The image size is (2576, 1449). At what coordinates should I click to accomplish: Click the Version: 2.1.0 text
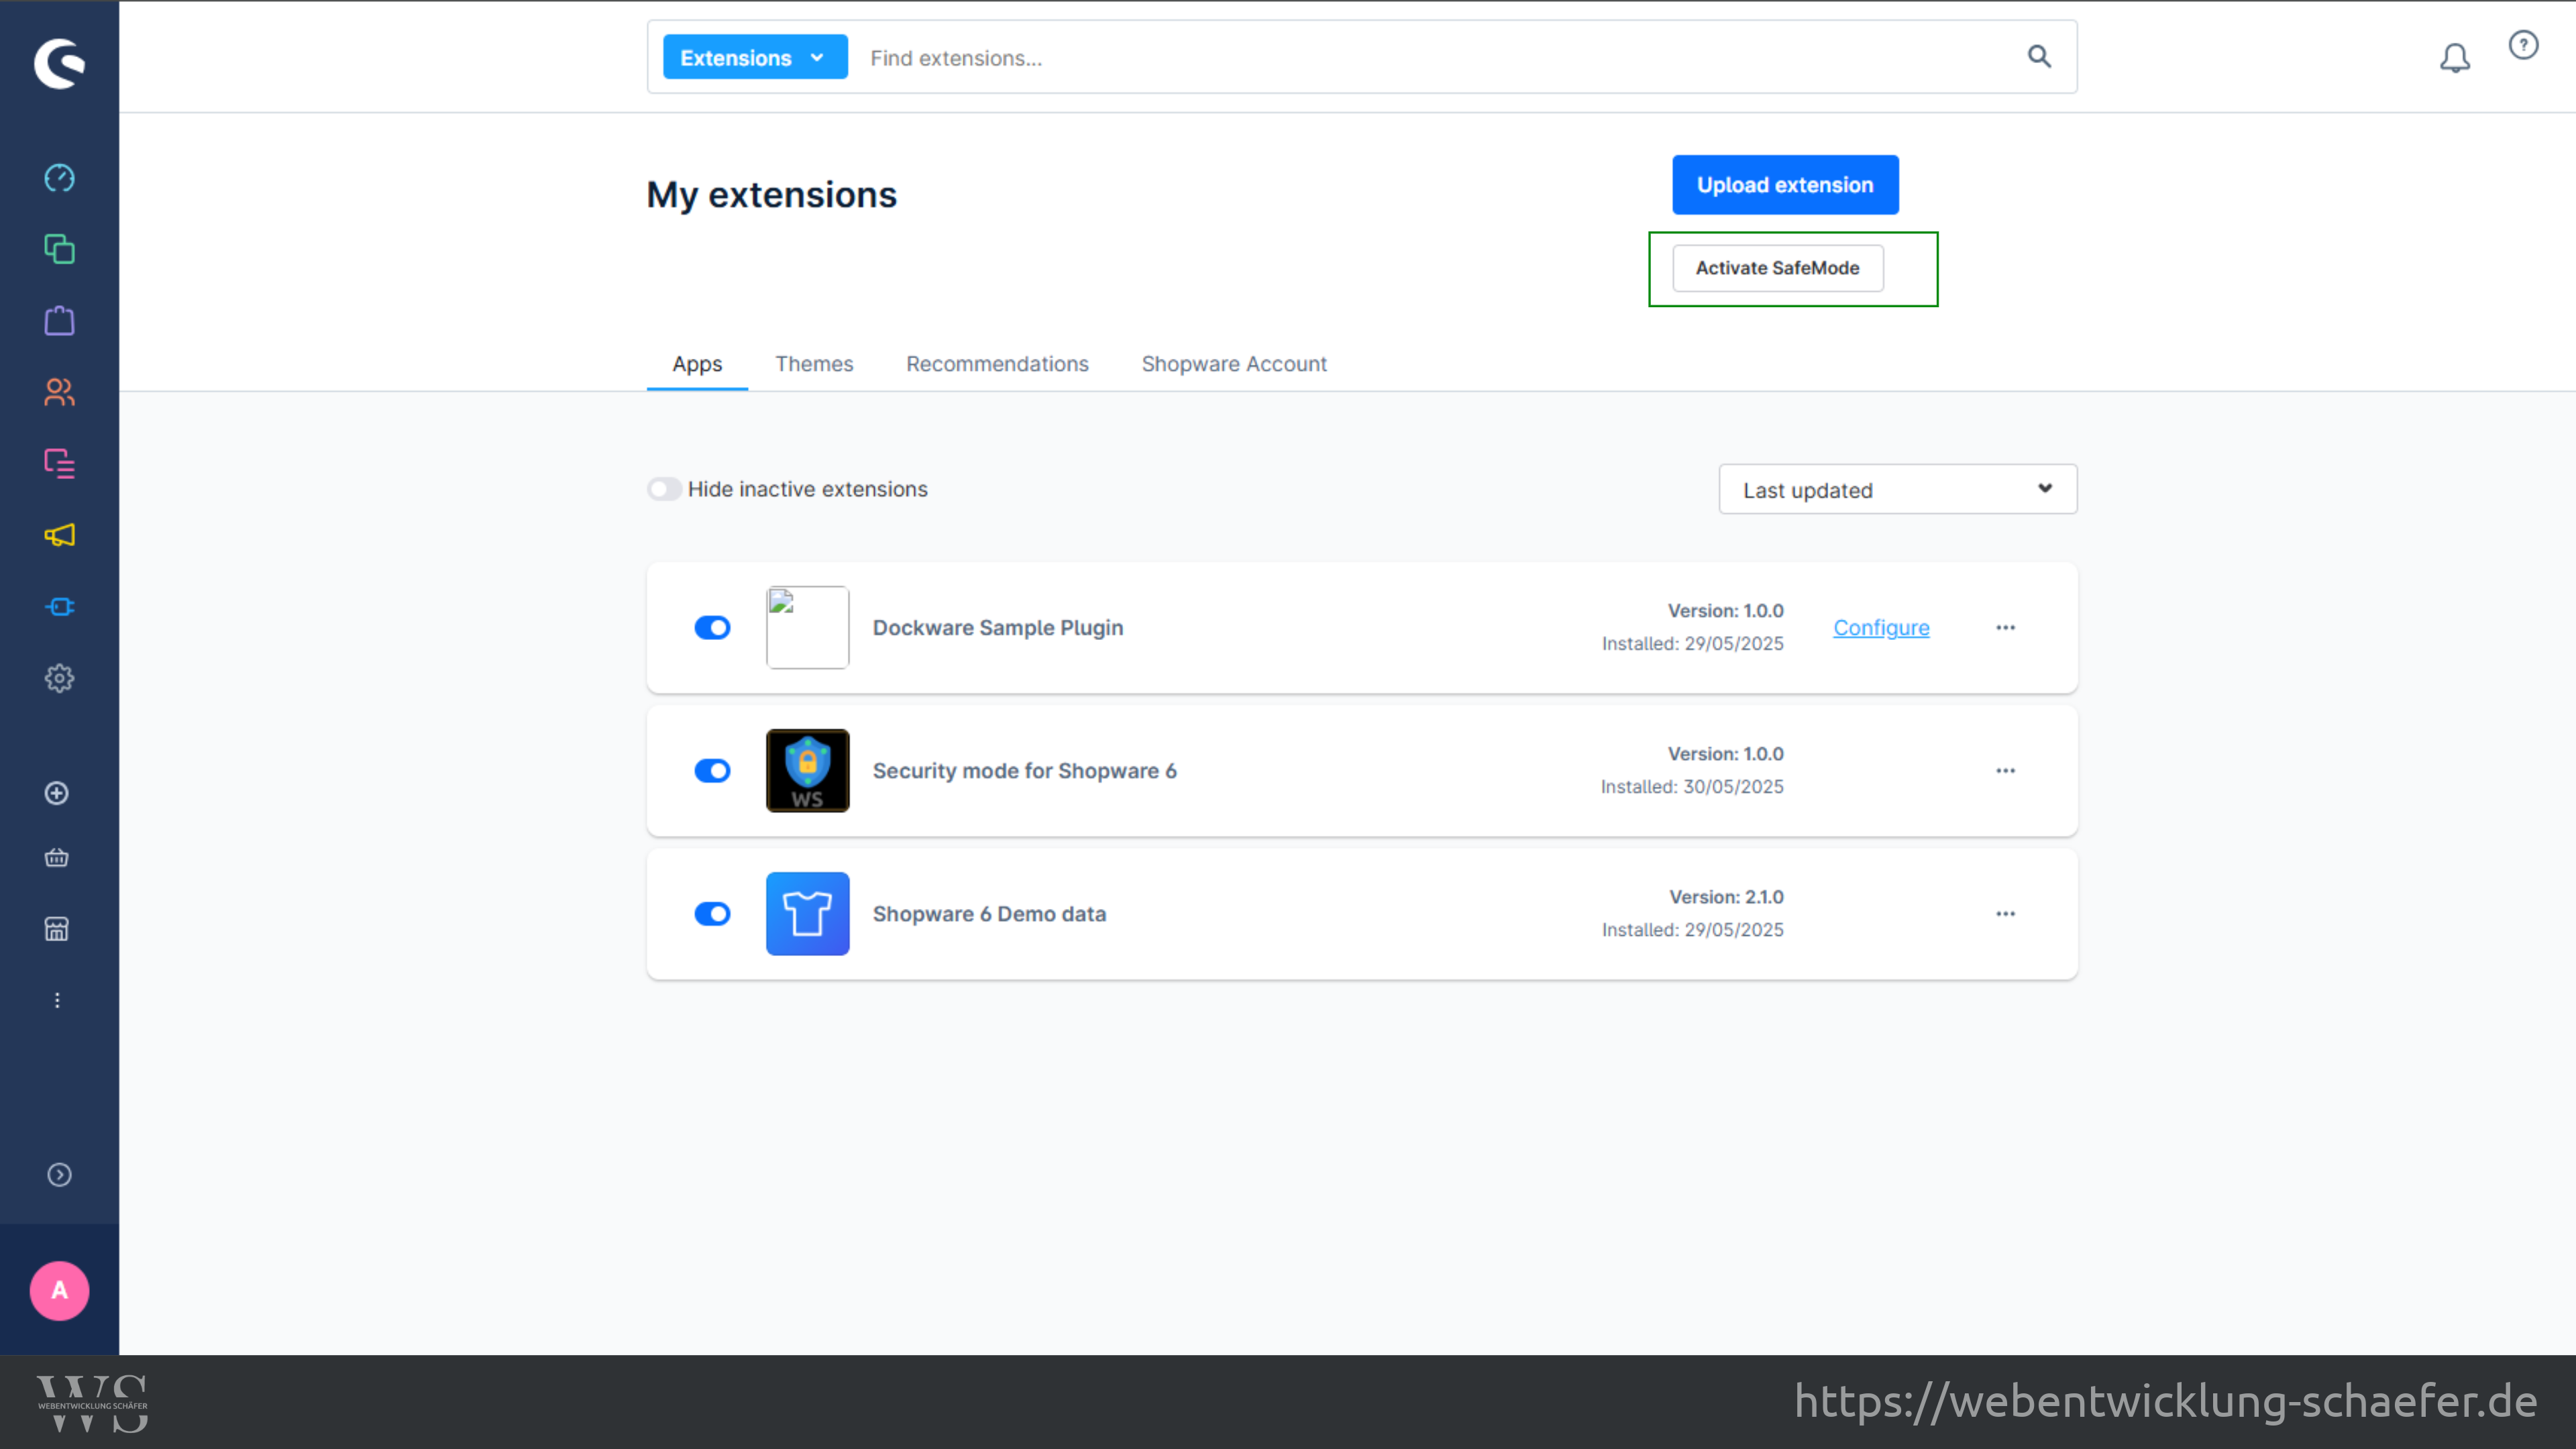click(x=1726, y=897)
